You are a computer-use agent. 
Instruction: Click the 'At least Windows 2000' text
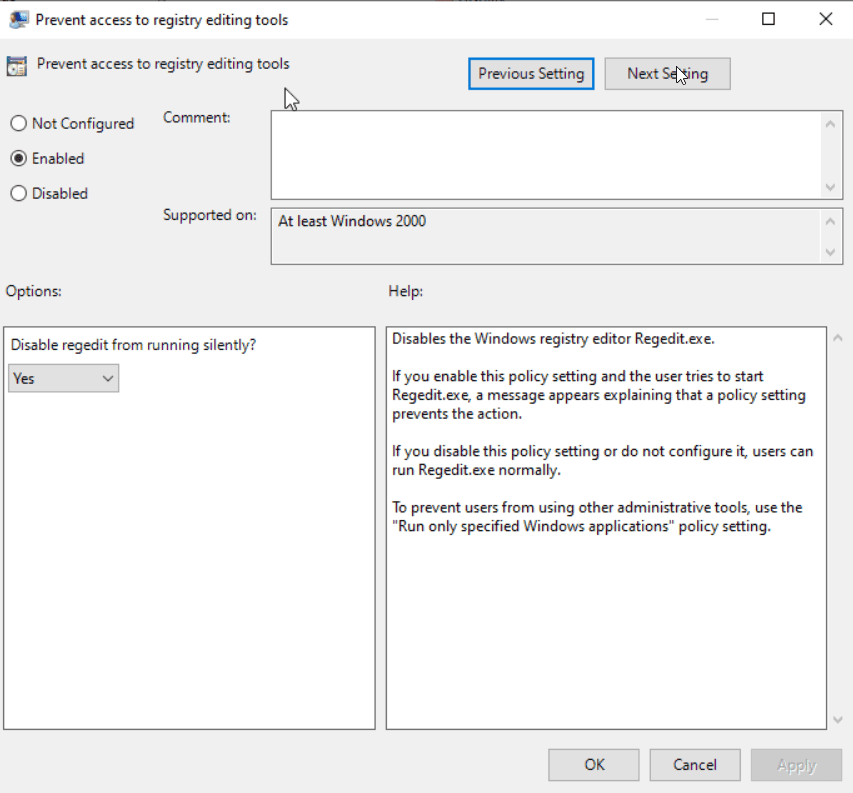(352, 221)
